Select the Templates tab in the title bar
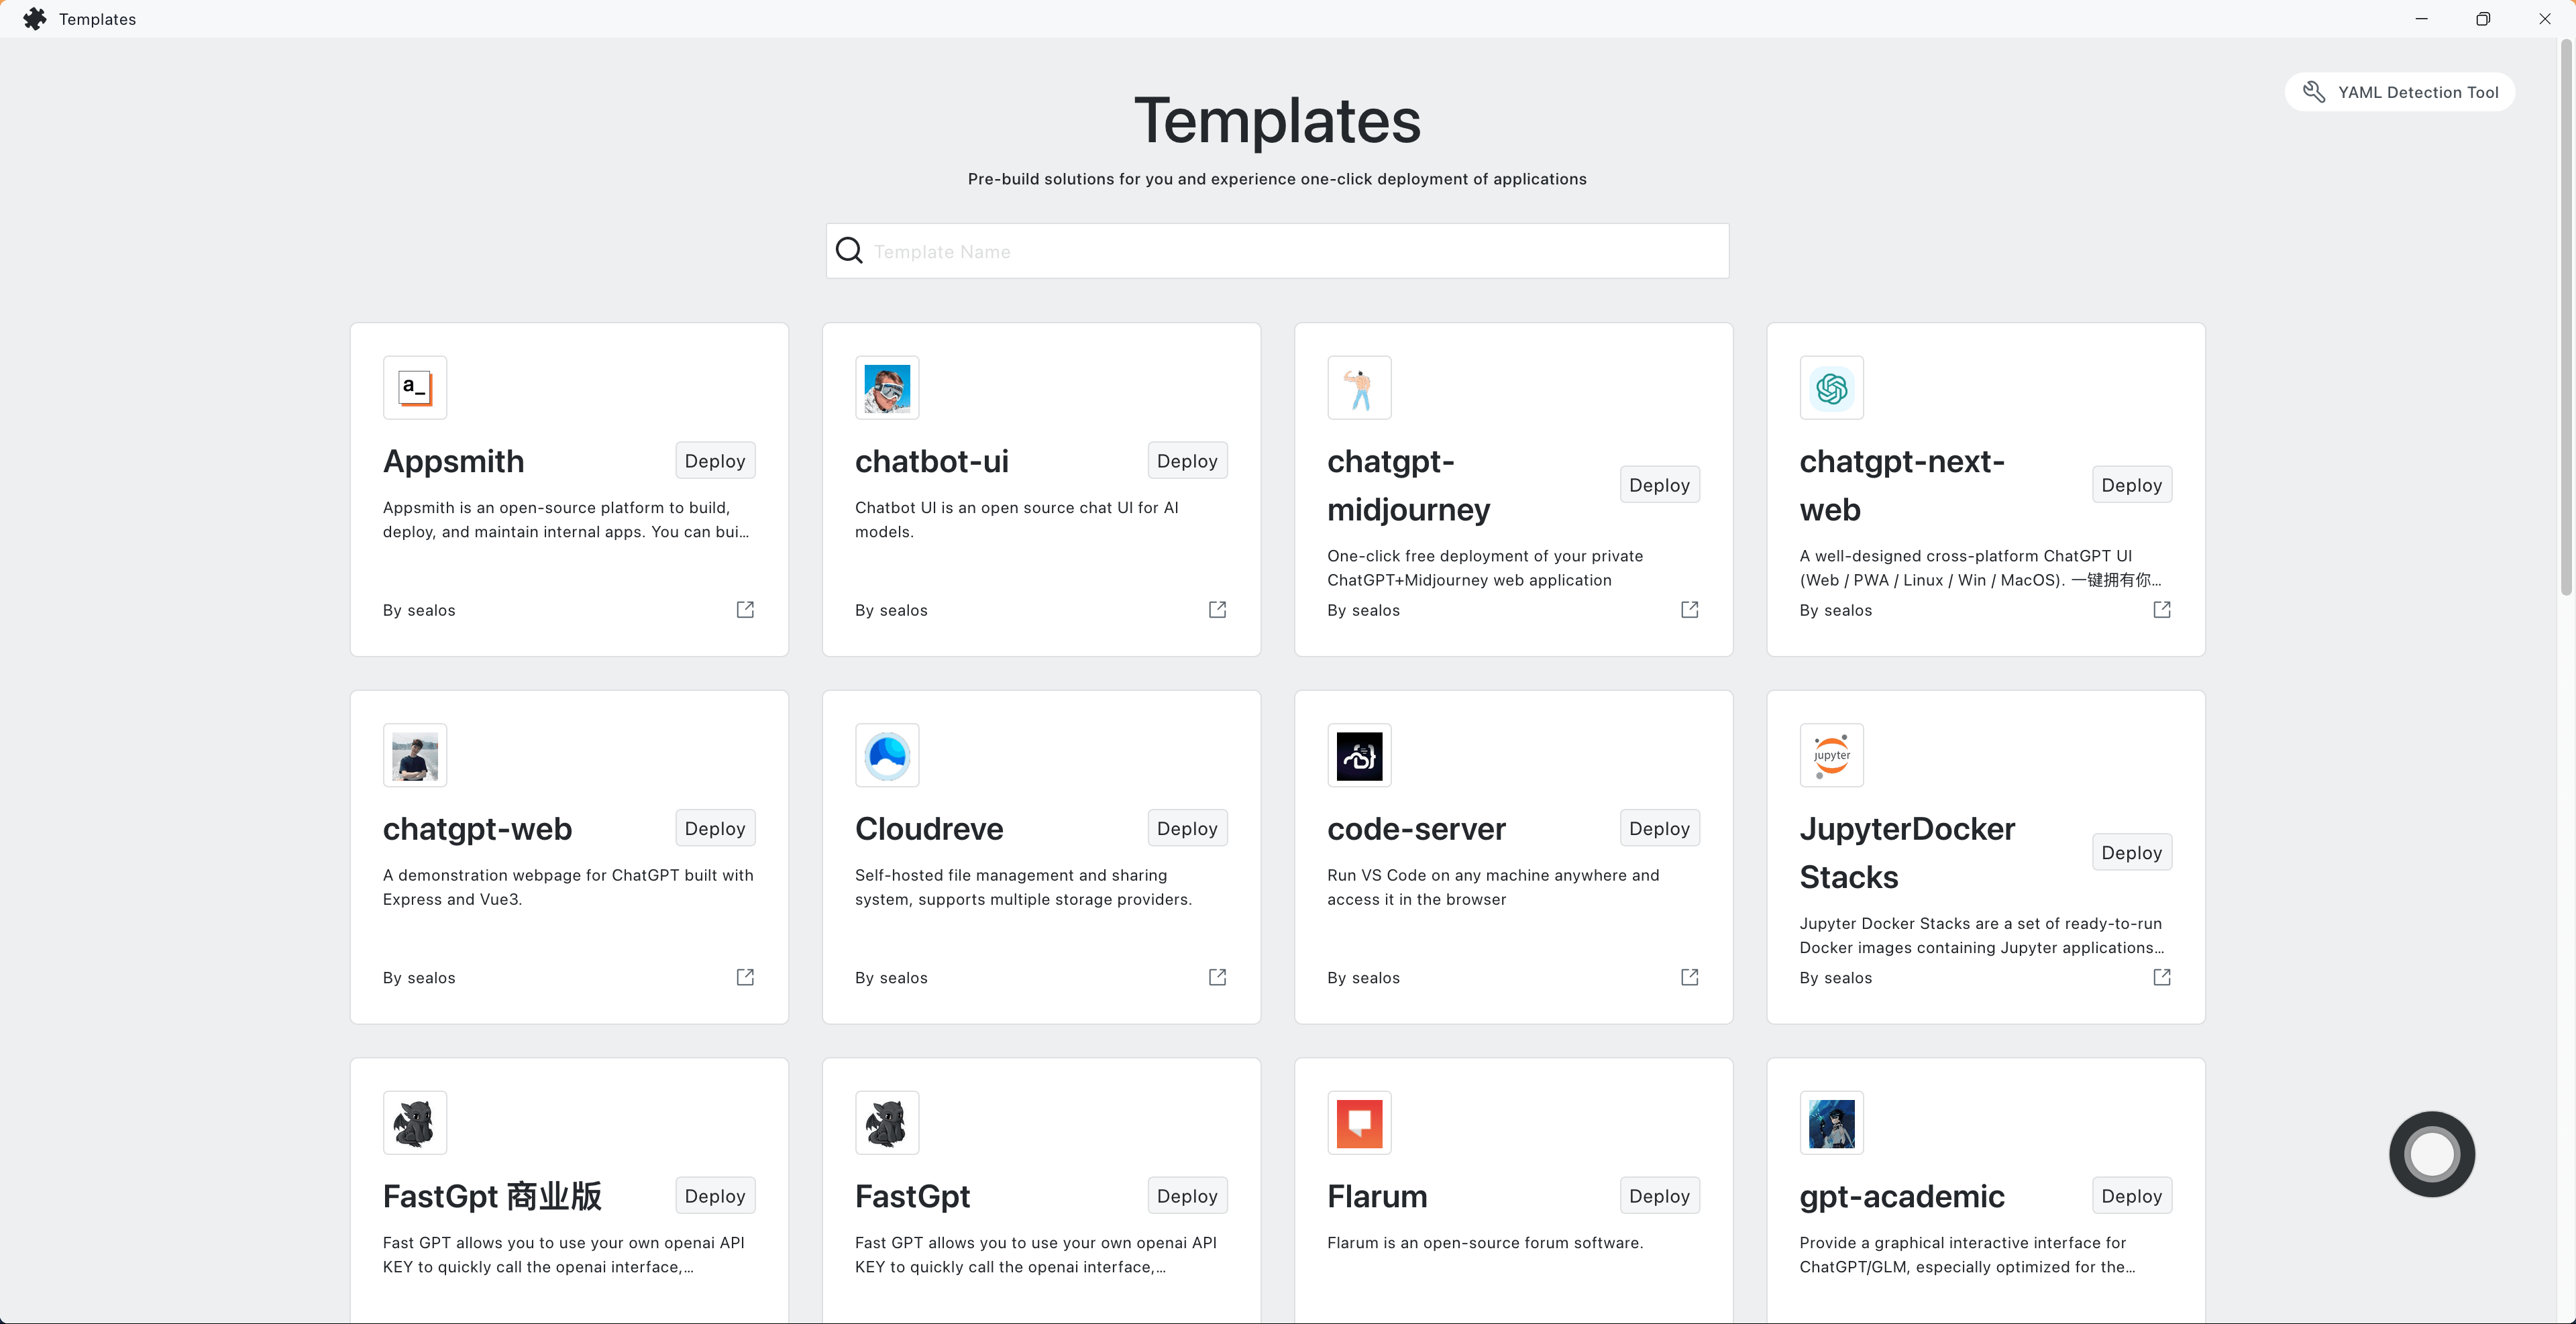Screen dimensions: 2576x1324 (97, 18)
